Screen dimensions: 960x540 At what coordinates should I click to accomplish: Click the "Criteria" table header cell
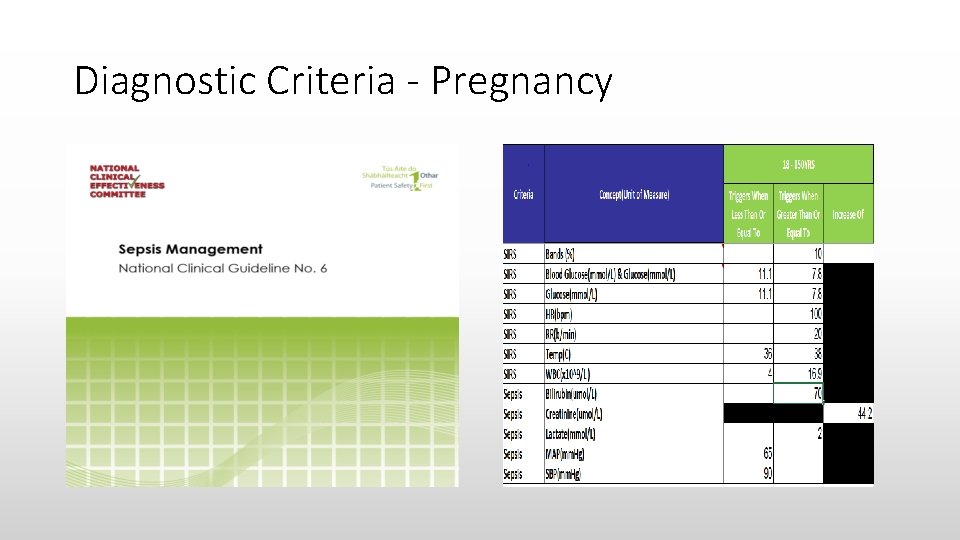pos(523,194)
